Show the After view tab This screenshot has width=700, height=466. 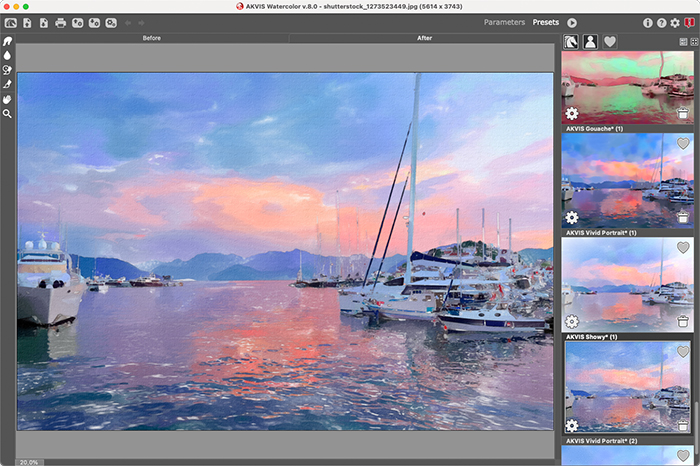[x=424, y=38]
